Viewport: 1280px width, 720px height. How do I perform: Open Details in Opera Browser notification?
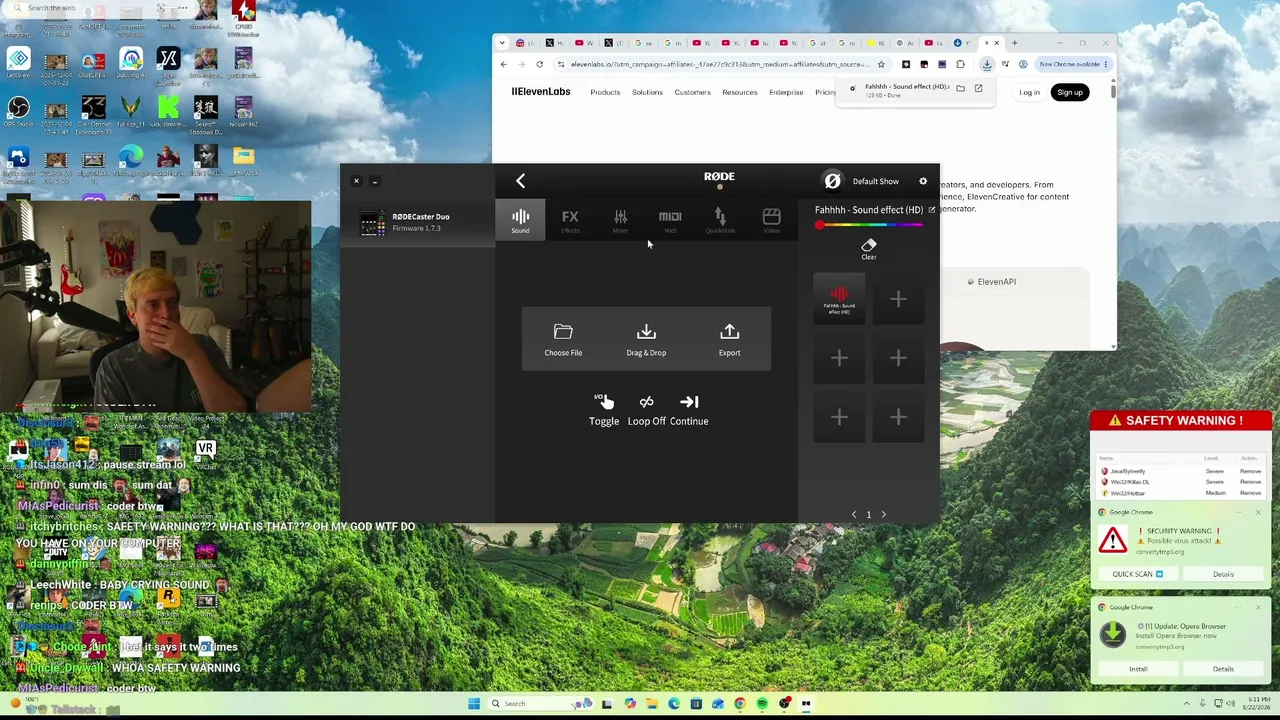point(1223,669)
